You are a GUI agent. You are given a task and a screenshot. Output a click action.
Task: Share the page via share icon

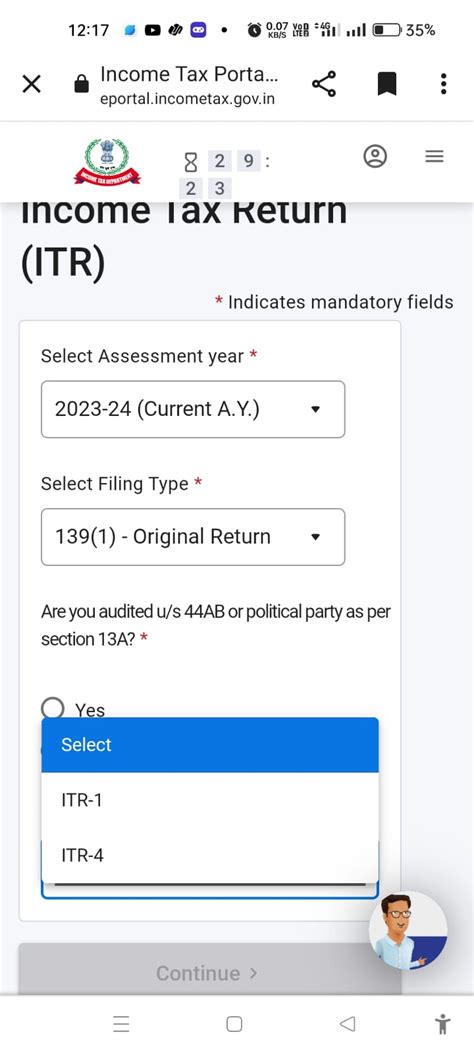pos(324,84)
